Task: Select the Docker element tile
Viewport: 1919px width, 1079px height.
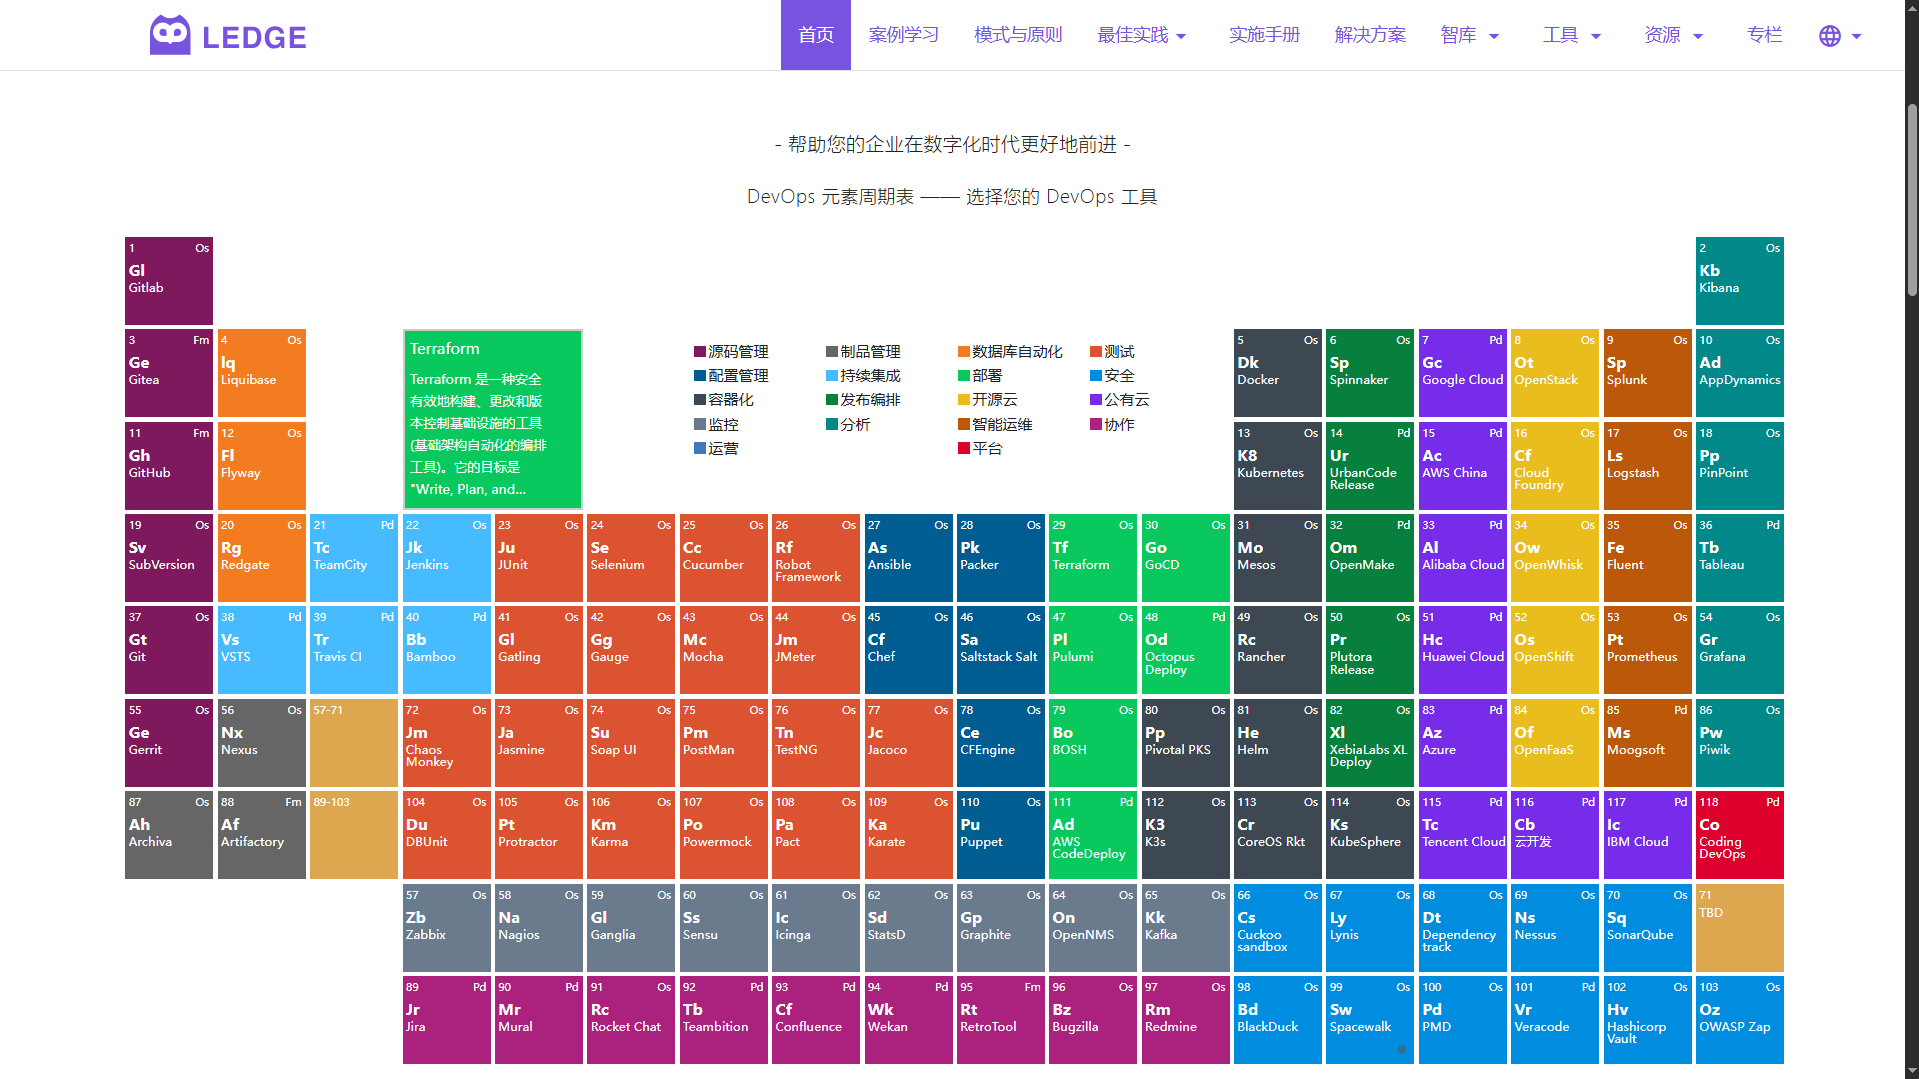Action: [x=1278, y=373]
